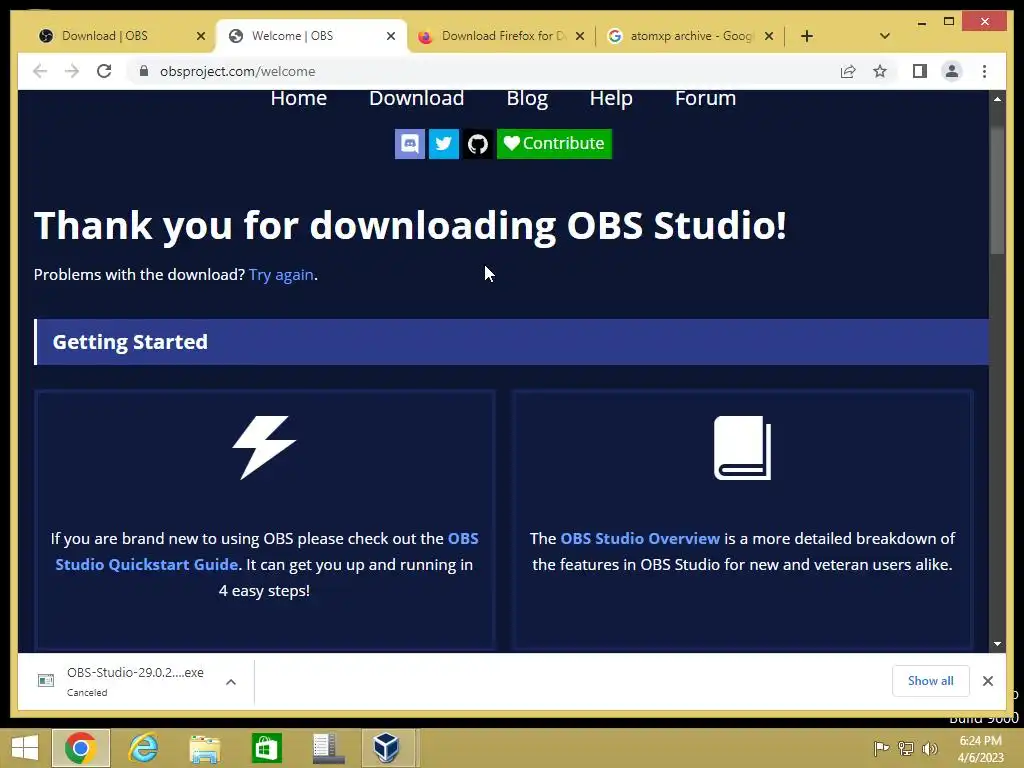Image resolution: width=1024 pixels, height=768 pixels.
Task: Open the Forum nav item
Action: coord(705,98)
